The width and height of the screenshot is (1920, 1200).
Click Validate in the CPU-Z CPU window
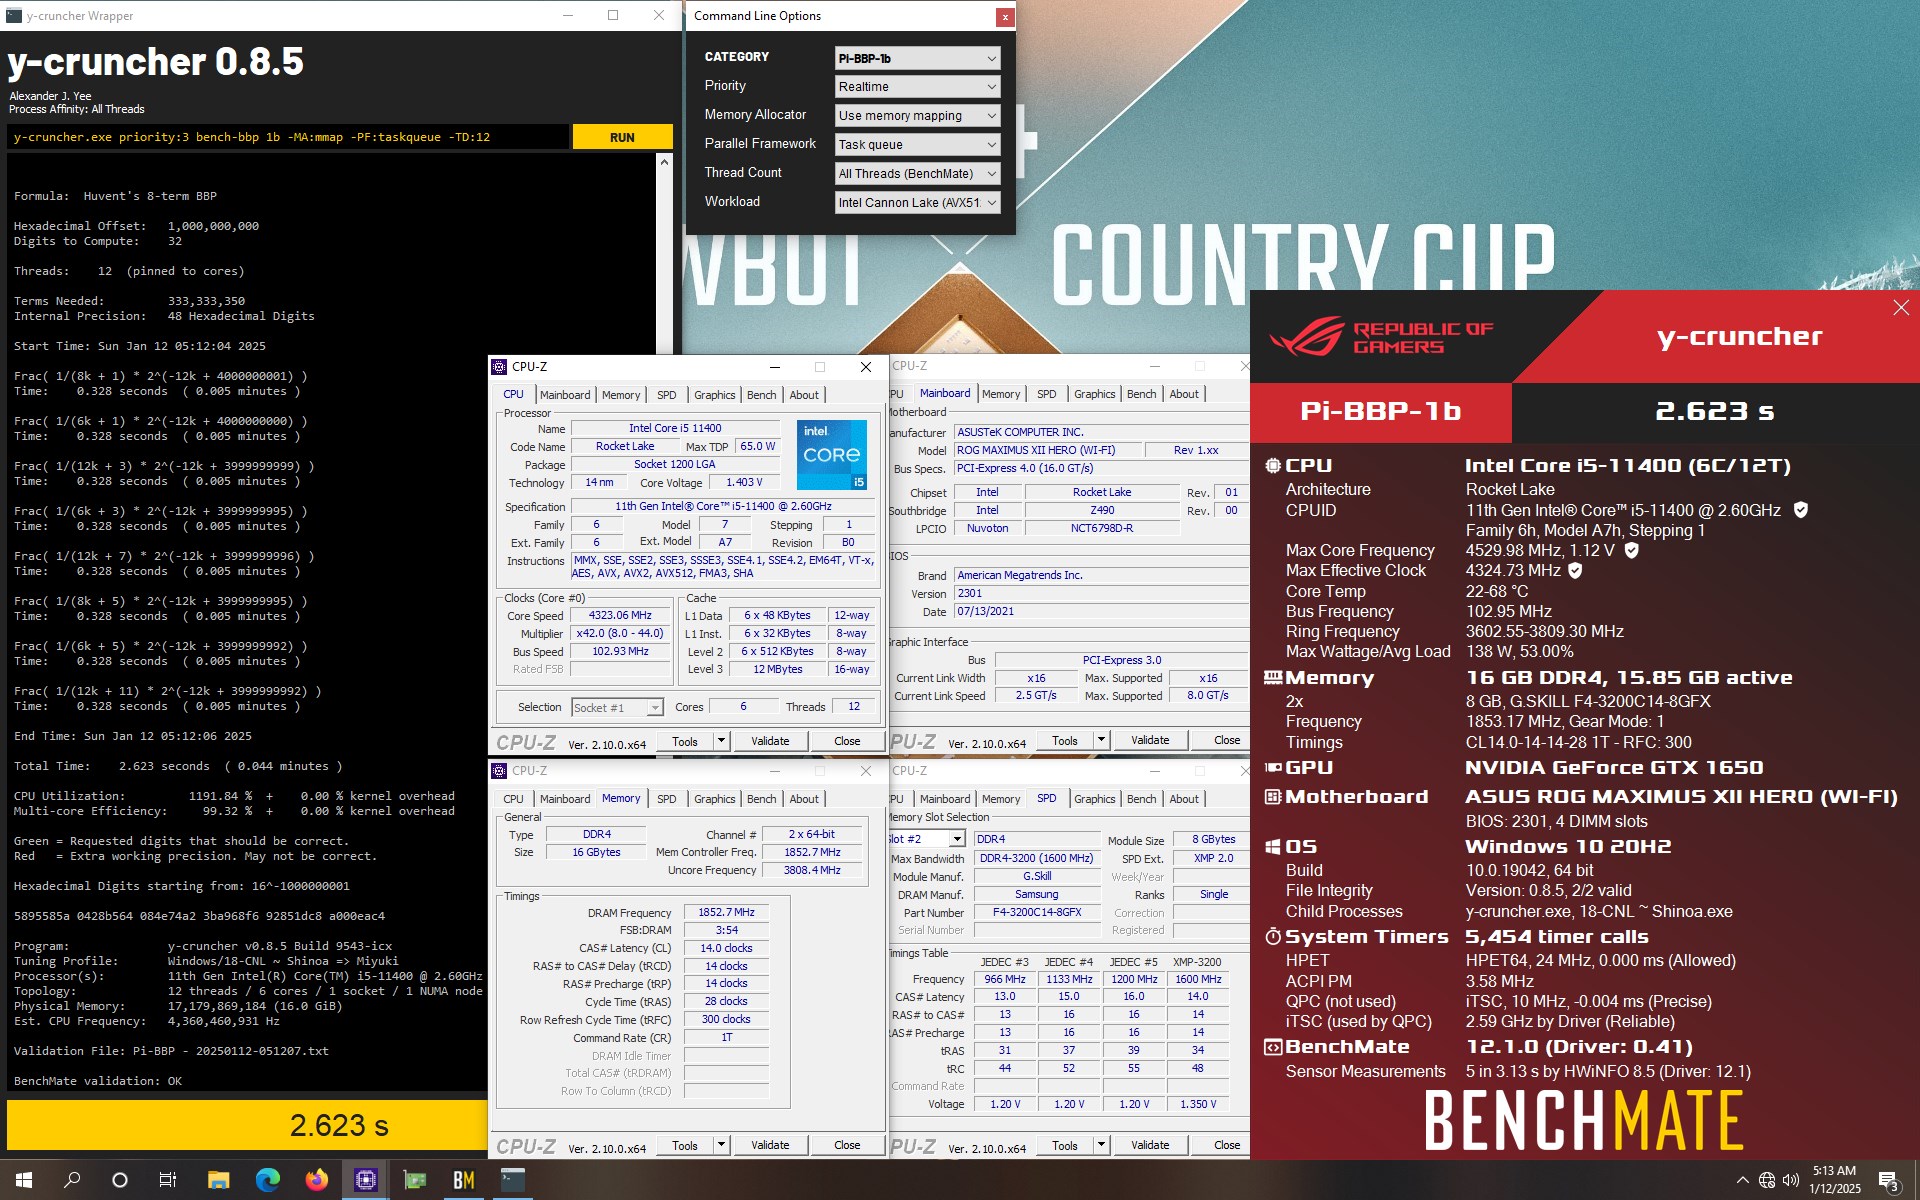click(770, 742)
